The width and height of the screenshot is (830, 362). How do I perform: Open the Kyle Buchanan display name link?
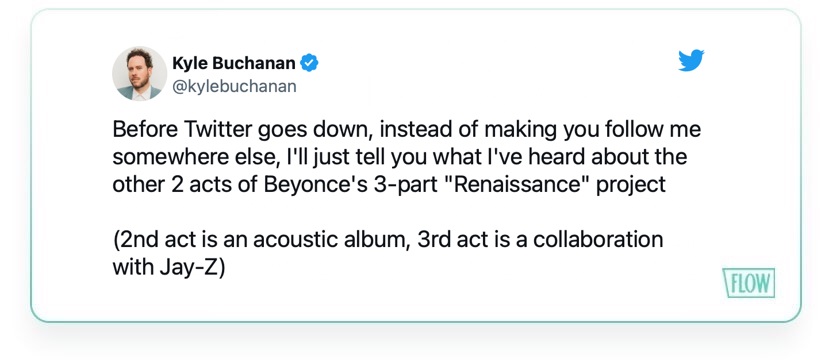click(233, 64)
